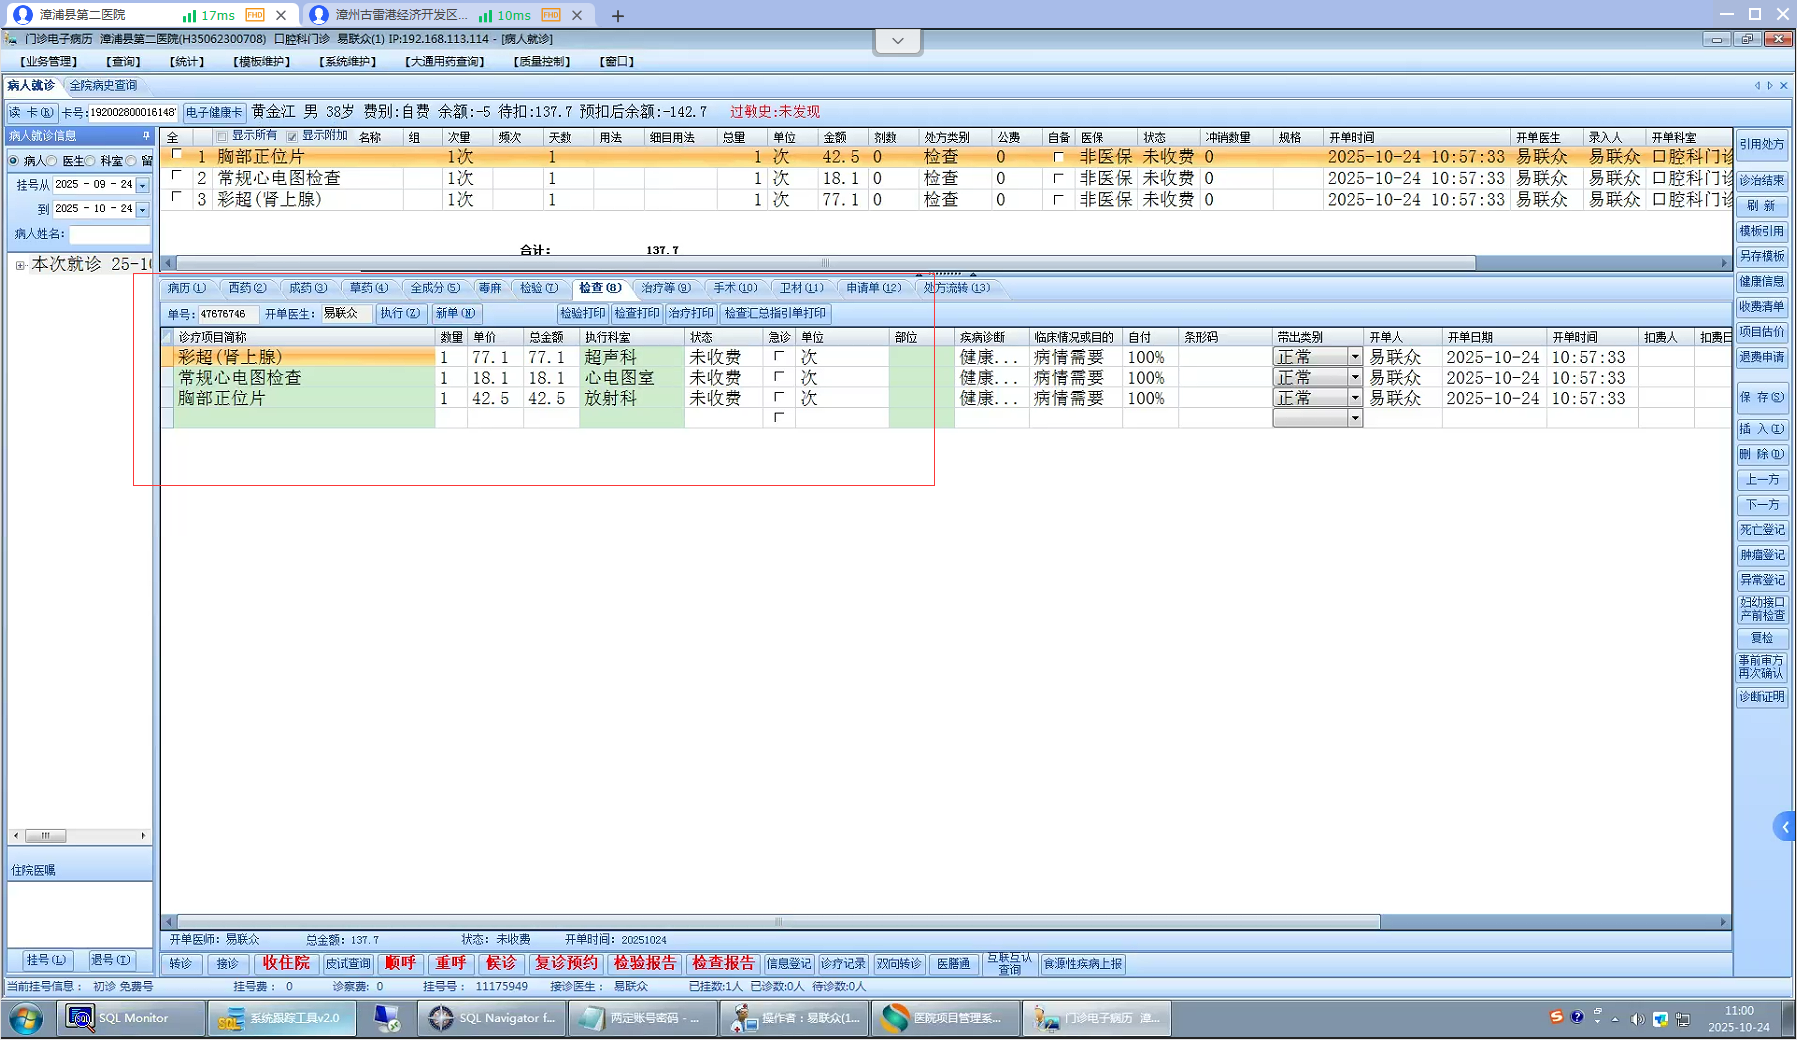Open 带出类别 dropdown for 彩超(肾上腺)
This screenshot has width=1797, height=1040.
click(1354, 357)
